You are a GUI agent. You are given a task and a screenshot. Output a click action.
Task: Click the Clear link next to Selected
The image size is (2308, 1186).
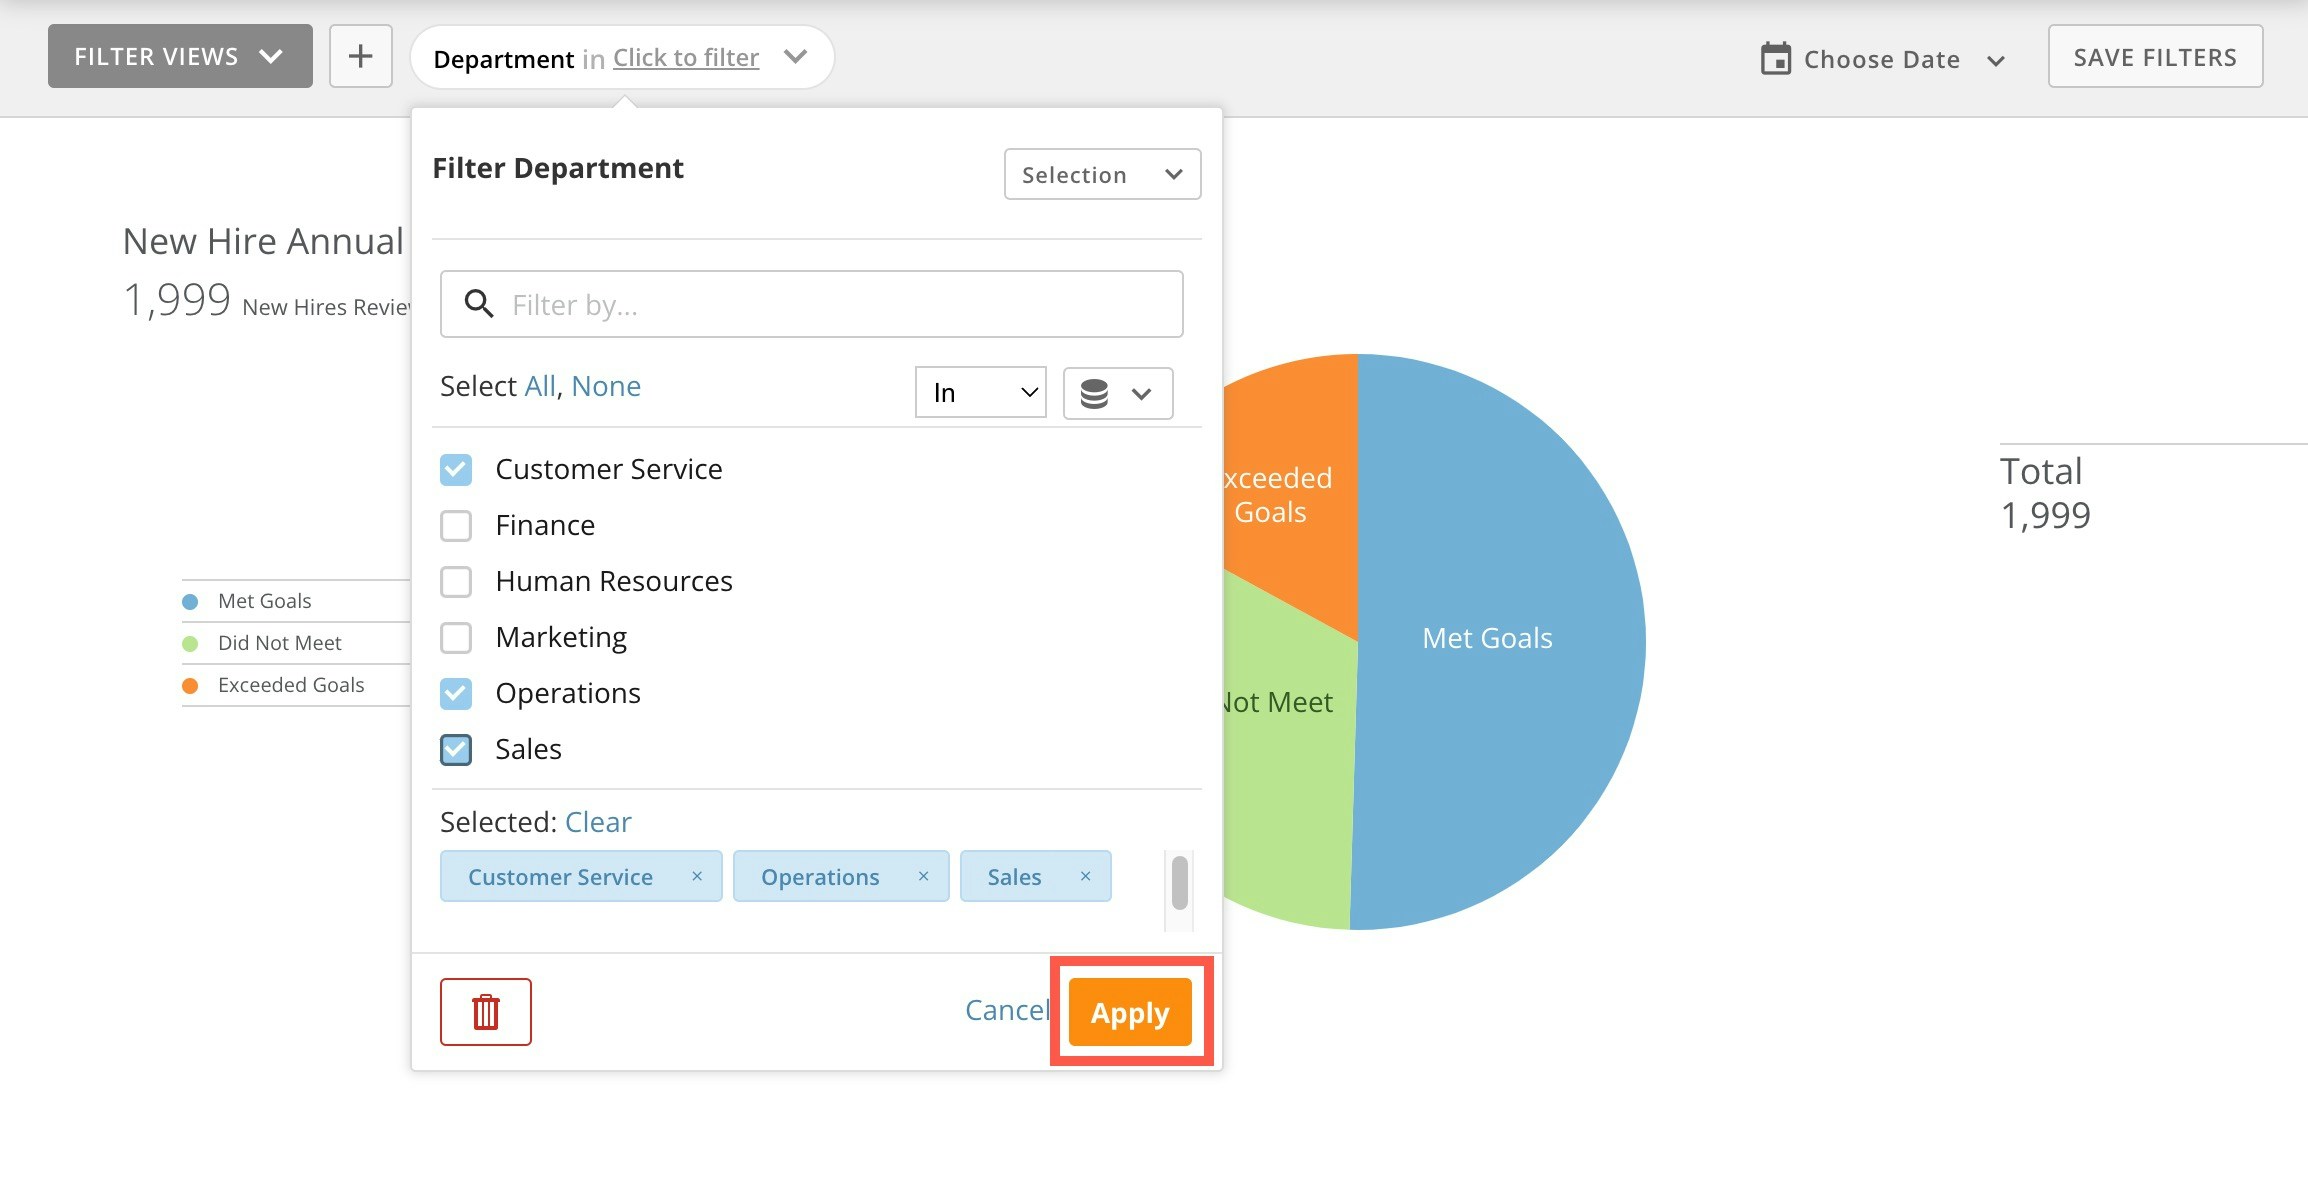coord(598,822)
